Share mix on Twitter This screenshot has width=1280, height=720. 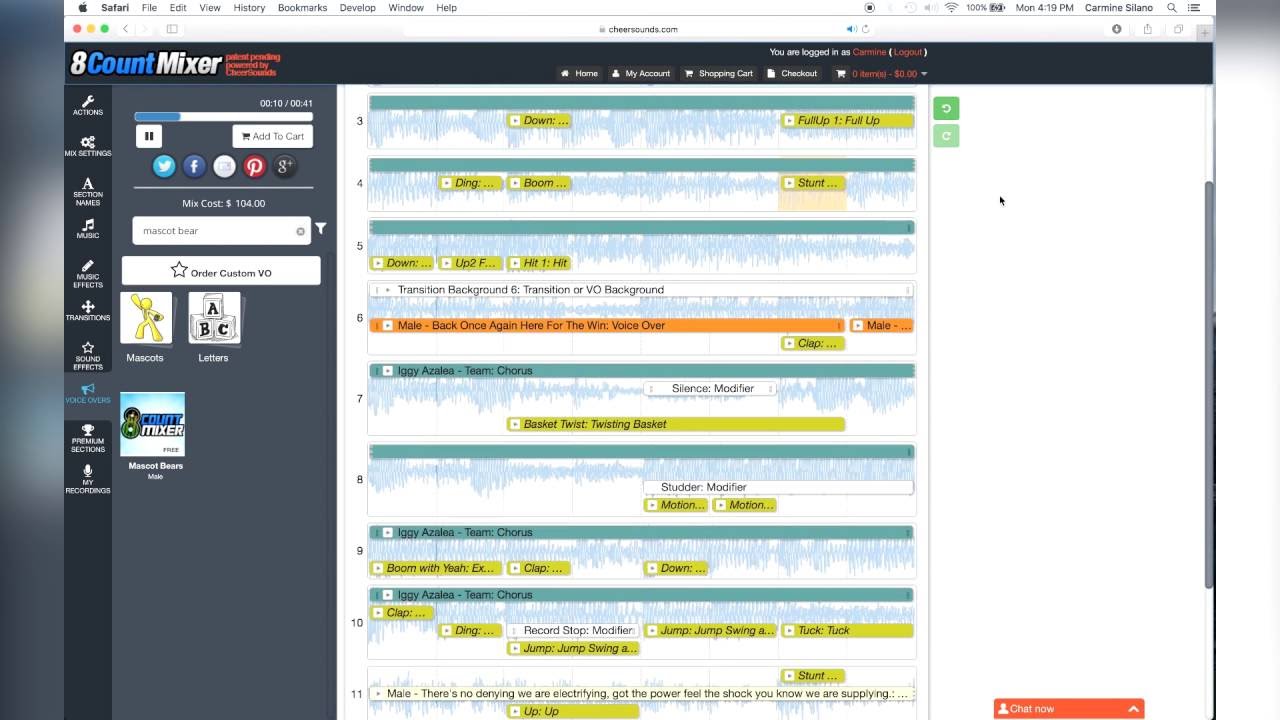coord(164,166)
